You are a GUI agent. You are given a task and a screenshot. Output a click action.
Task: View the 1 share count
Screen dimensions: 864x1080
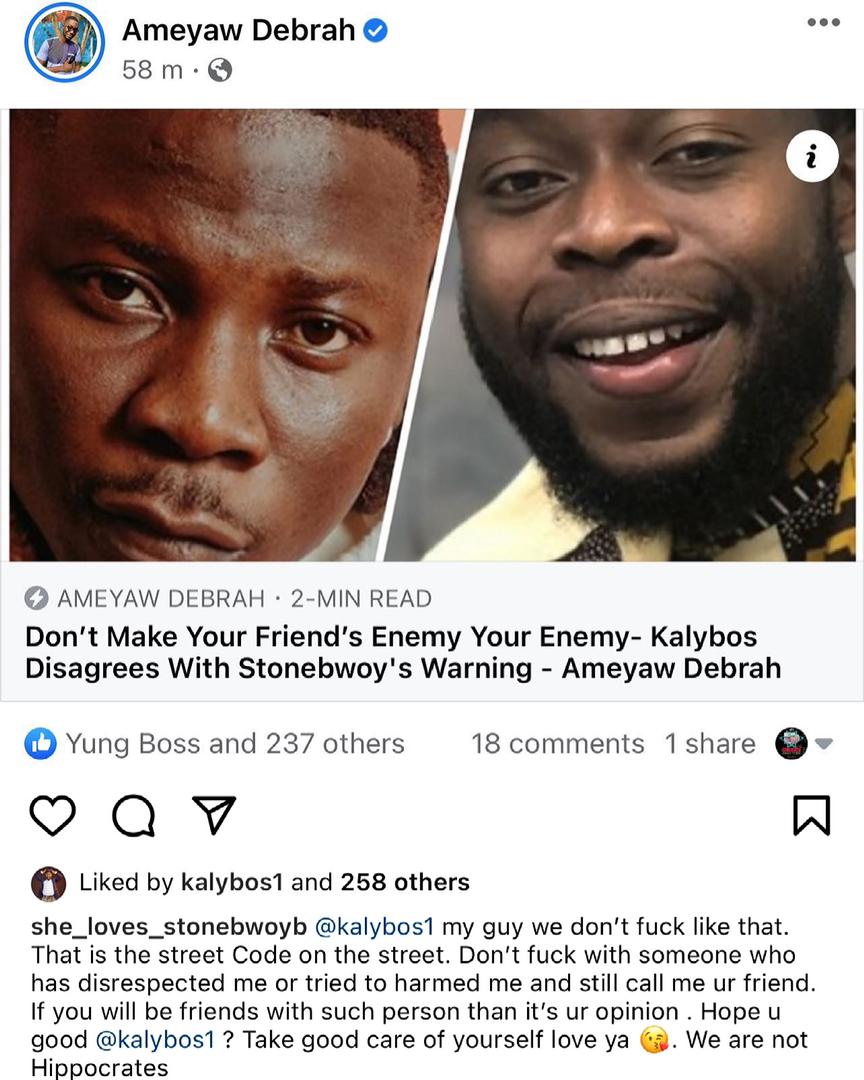click(x=710, y=744)
